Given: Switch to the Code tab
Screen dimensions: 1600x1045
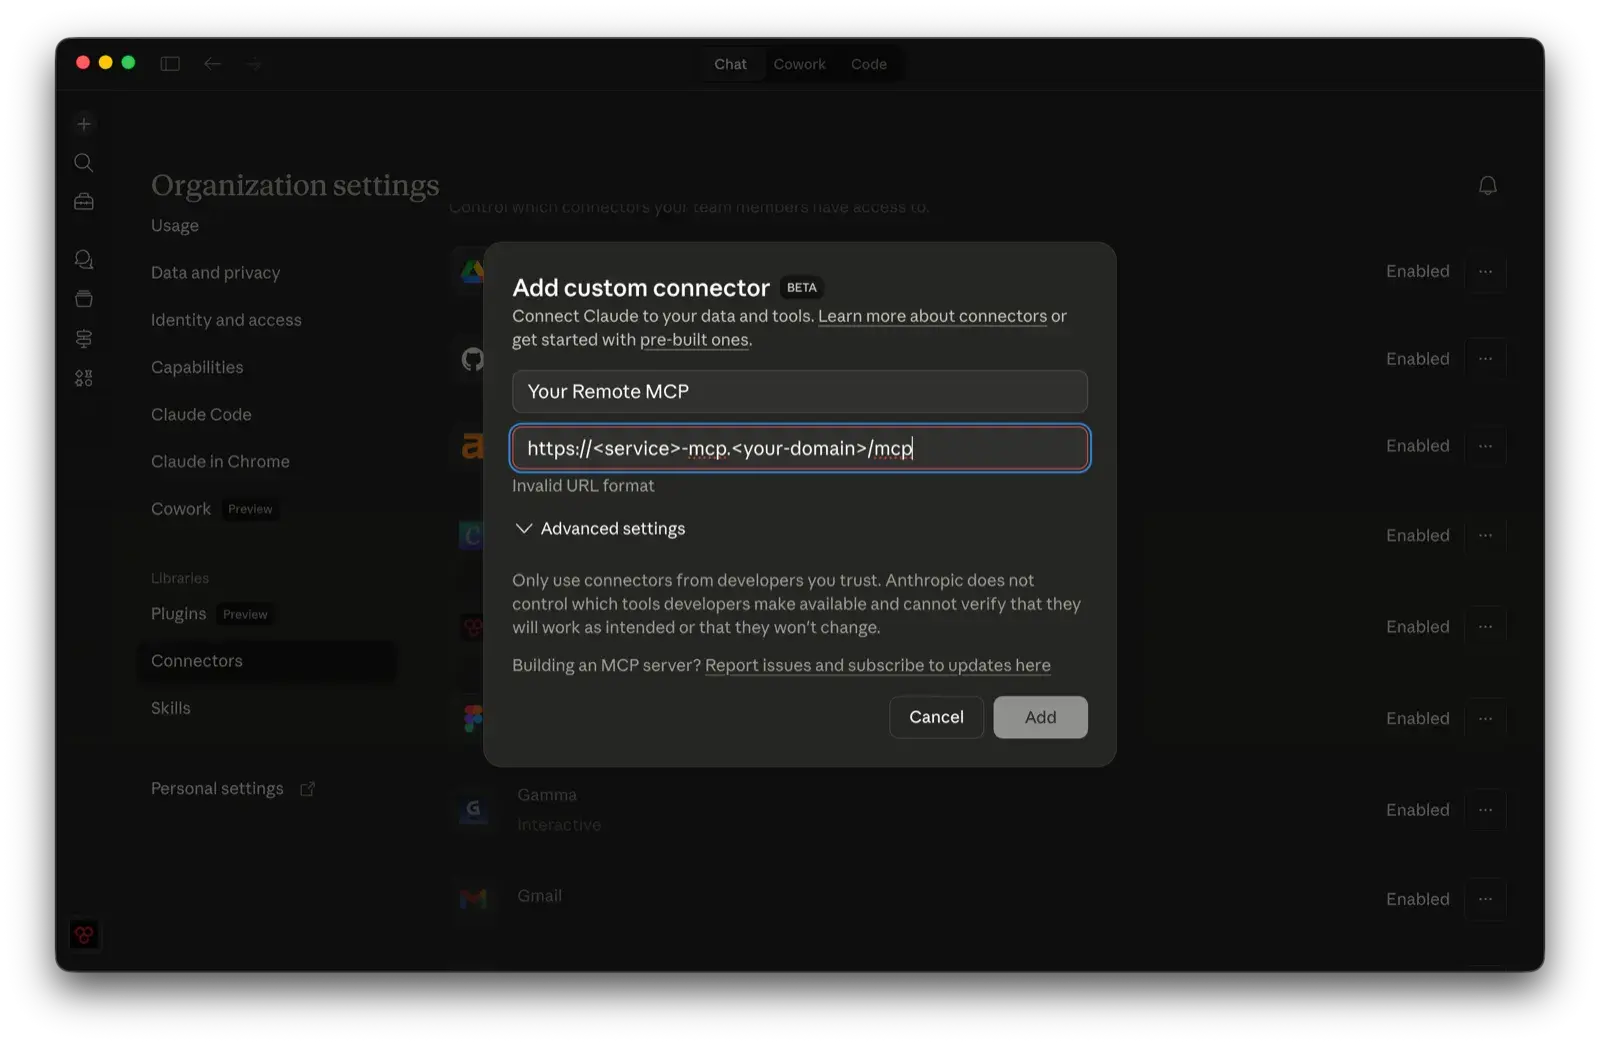Looking at the screenshot, I should tap(868, 63).
